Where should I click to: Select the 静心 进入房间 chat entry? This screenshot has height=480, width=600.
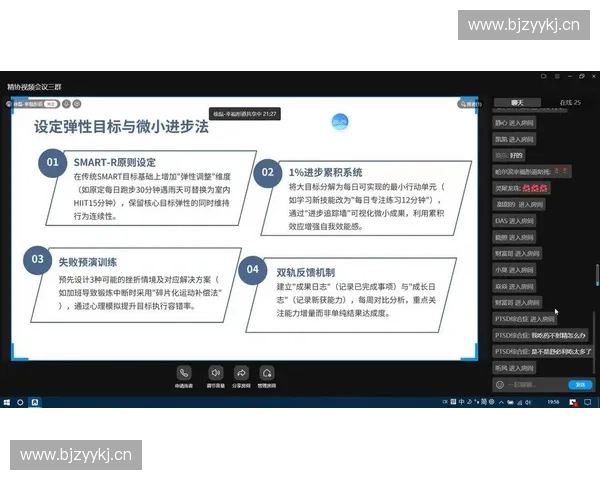click(x=514, y=123)
